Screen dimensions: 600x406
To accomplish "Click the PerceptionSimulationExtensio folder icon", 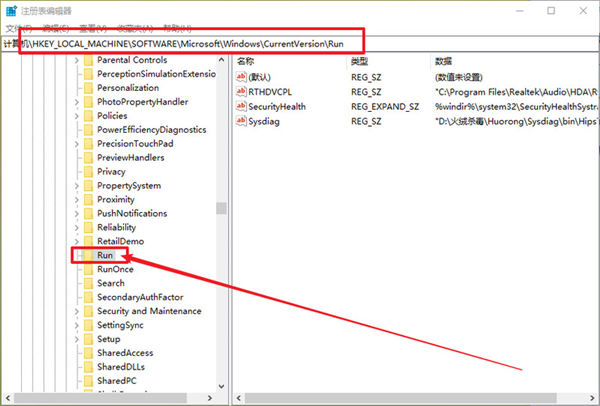I will [x=88, y=74].
